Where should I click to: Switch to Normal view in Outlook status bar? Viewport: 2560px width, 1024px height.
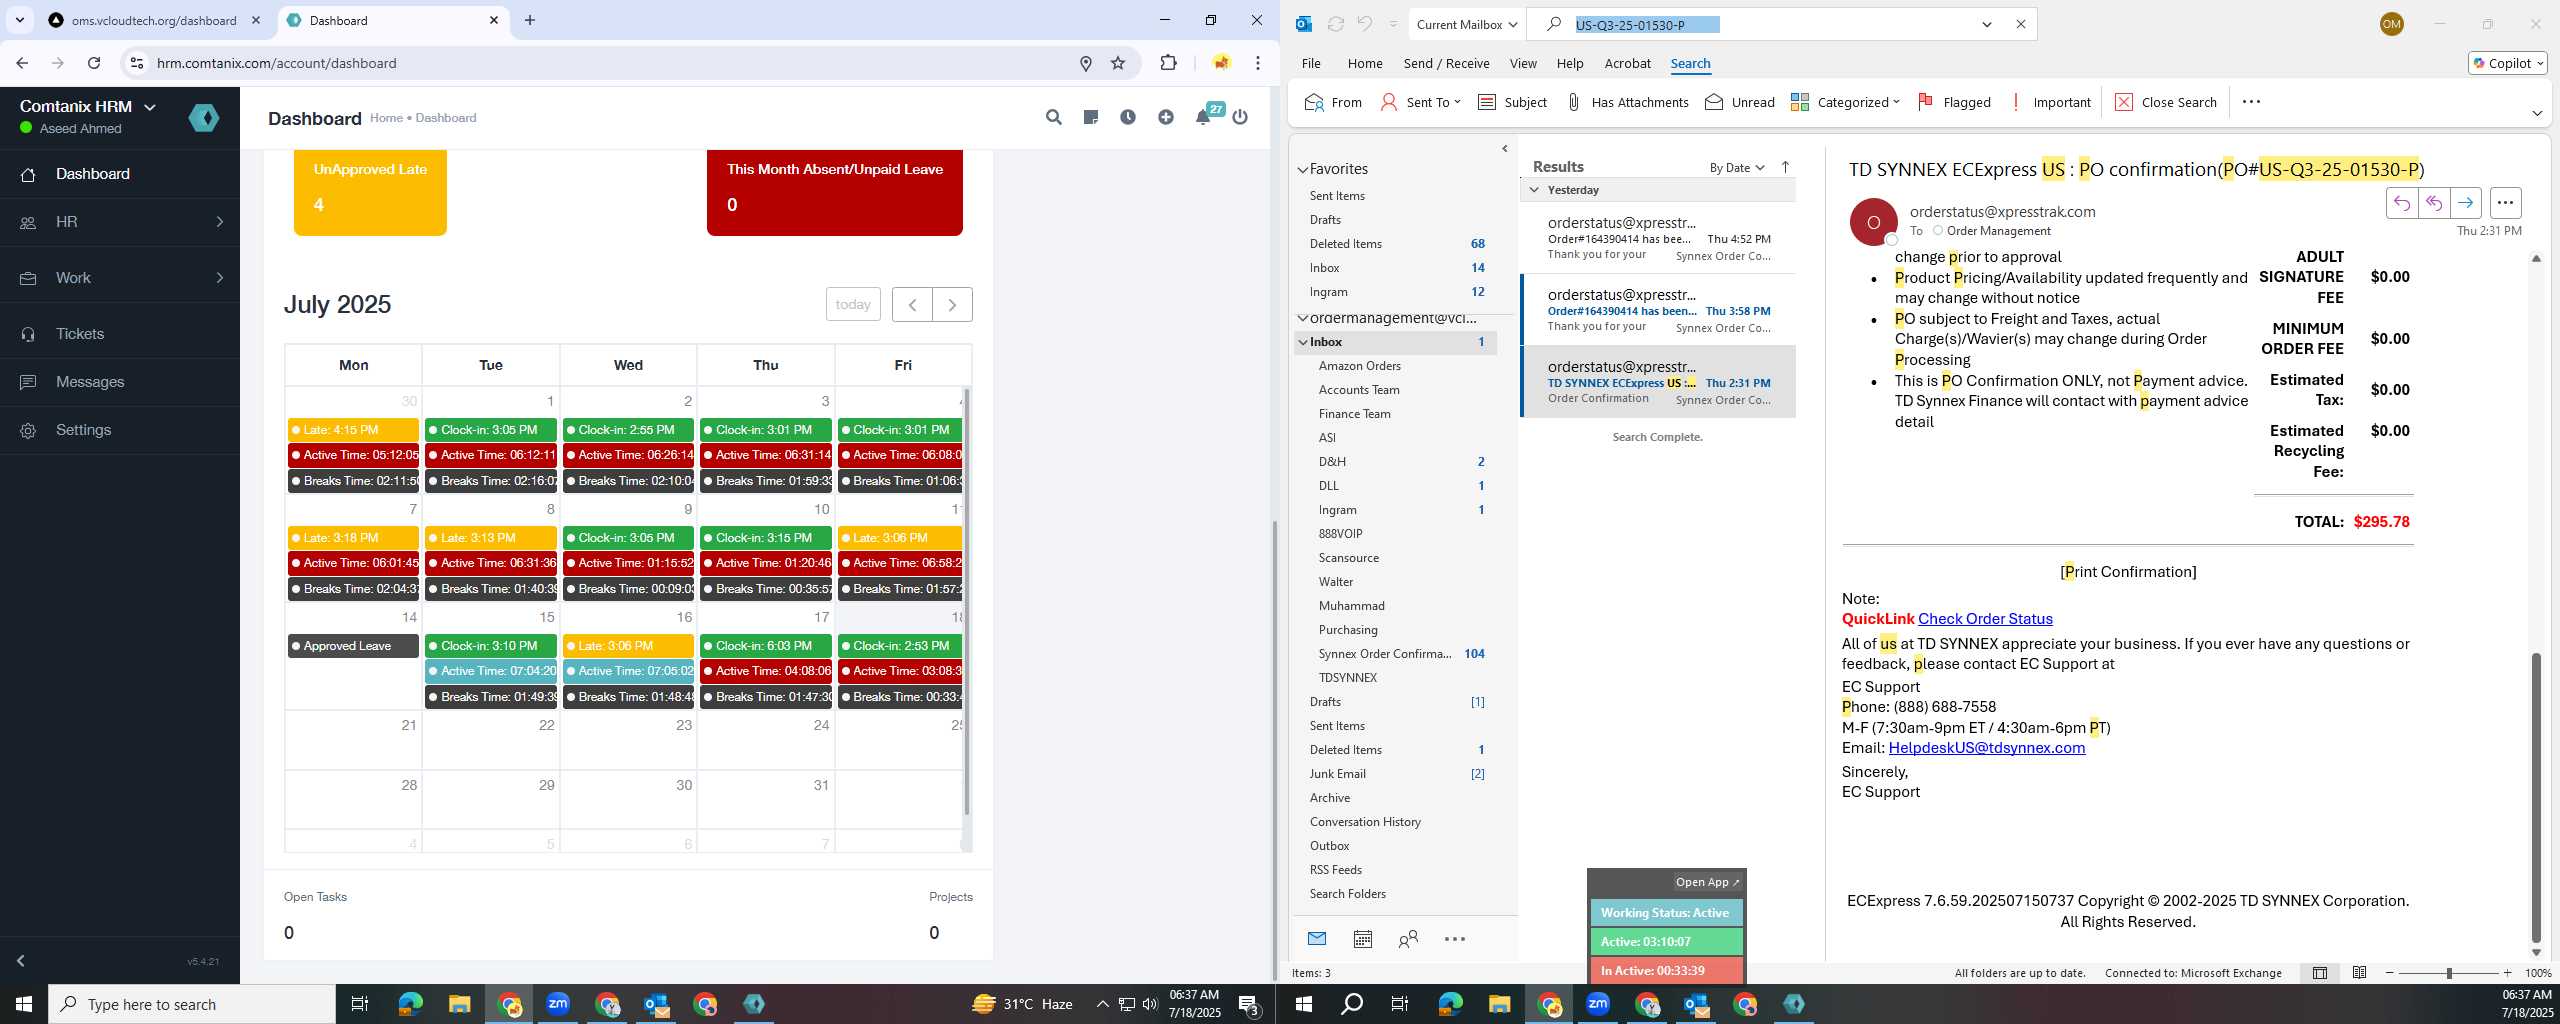(2320, 973)
